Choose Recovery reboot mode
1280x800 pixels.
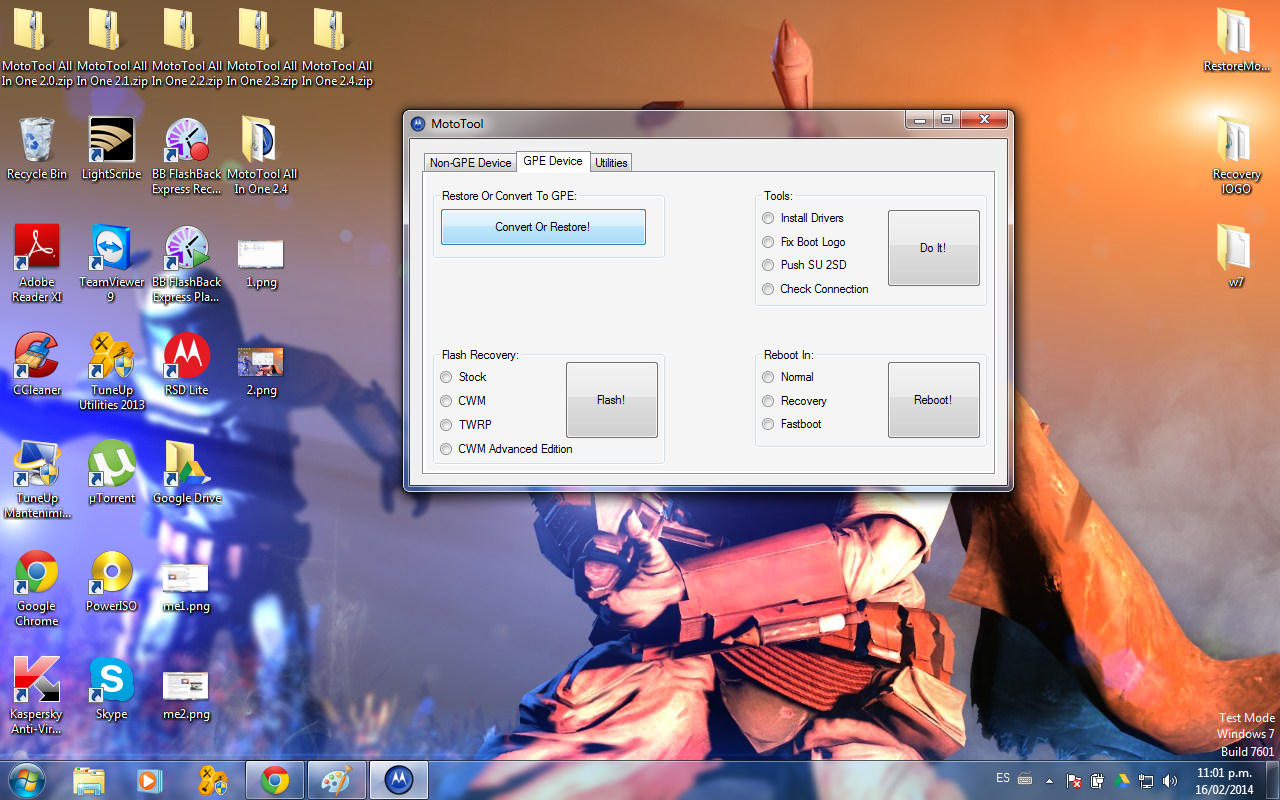tap(795, 401)
